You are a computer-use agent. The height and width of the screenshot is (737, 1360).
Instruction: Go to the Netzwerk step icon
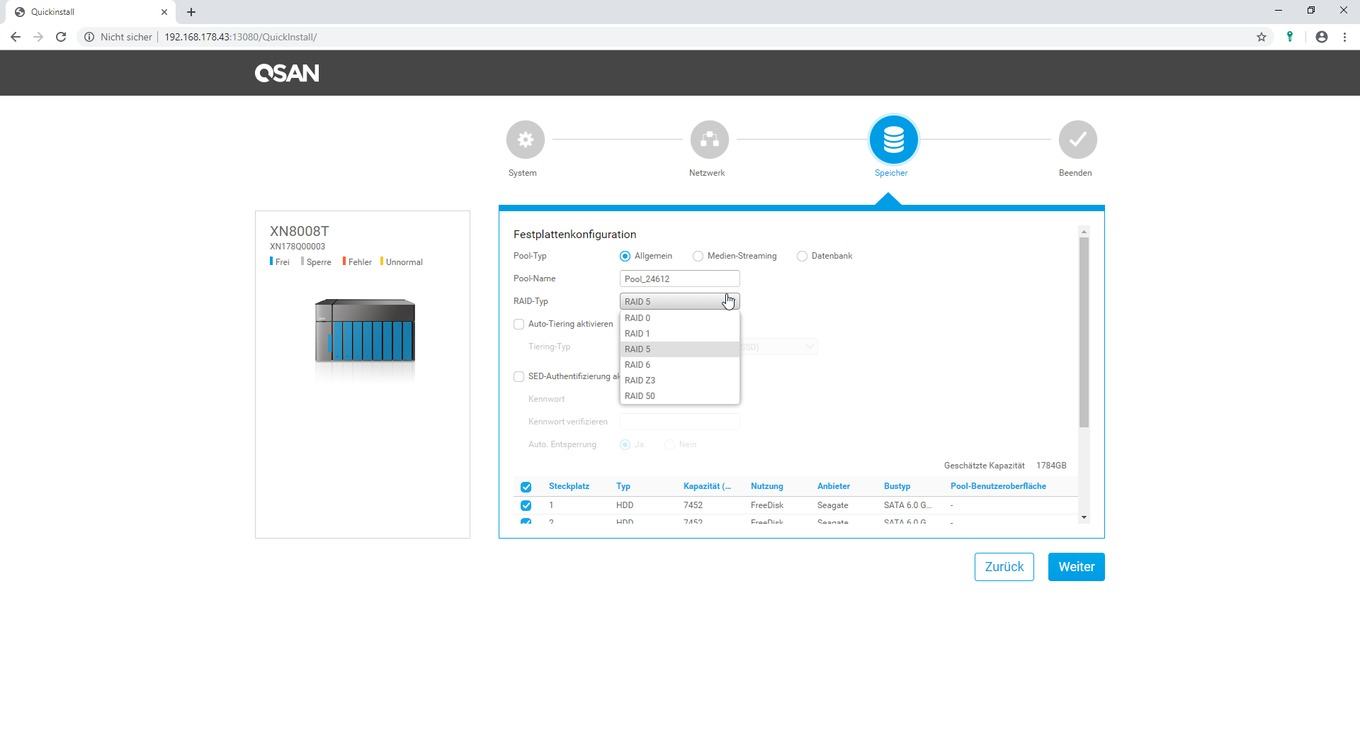coord(709,139)
